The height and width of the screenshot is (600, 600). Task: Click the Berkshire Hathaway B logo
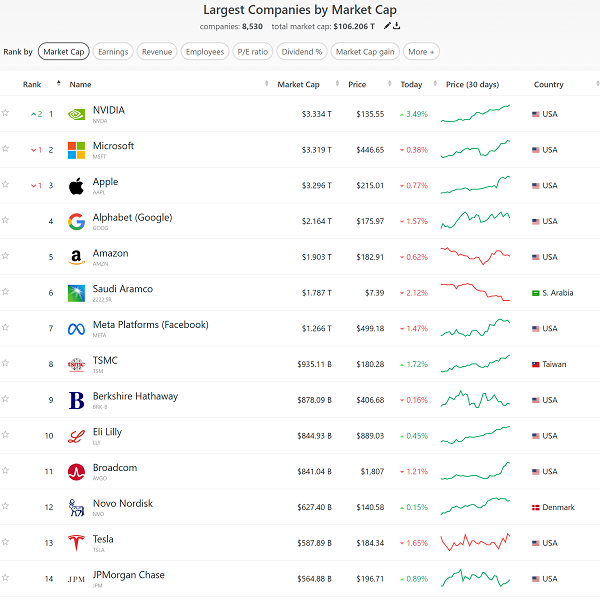pyautogui.click(x=76, y=400)
